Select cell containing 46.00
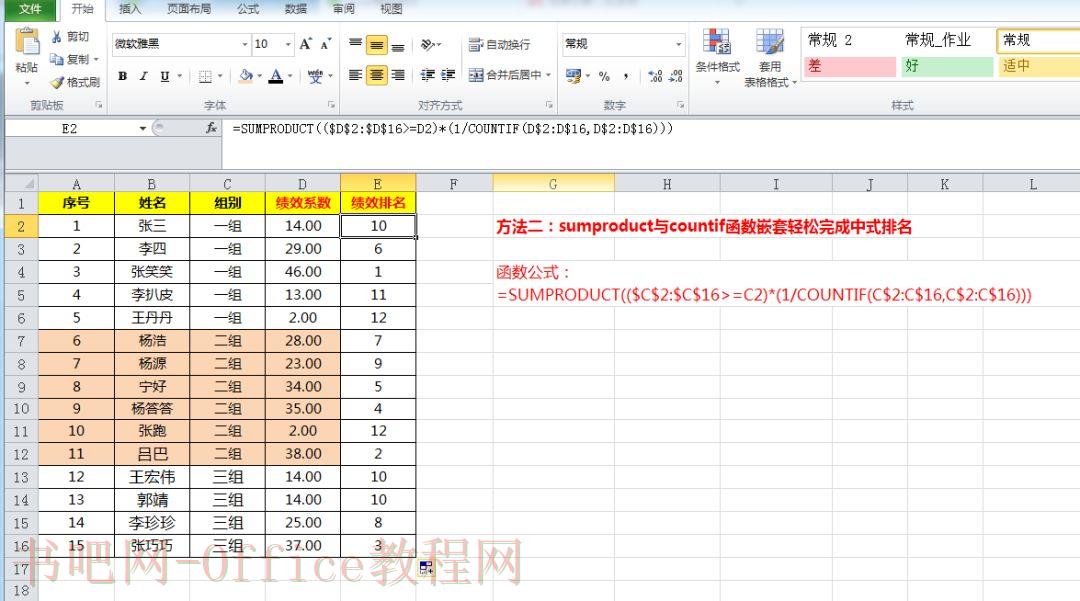 pos(303,272)
